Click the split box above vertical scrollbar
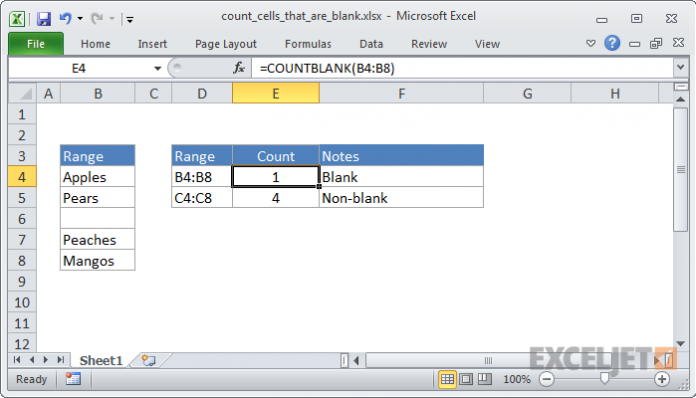 tap(680, 87)
